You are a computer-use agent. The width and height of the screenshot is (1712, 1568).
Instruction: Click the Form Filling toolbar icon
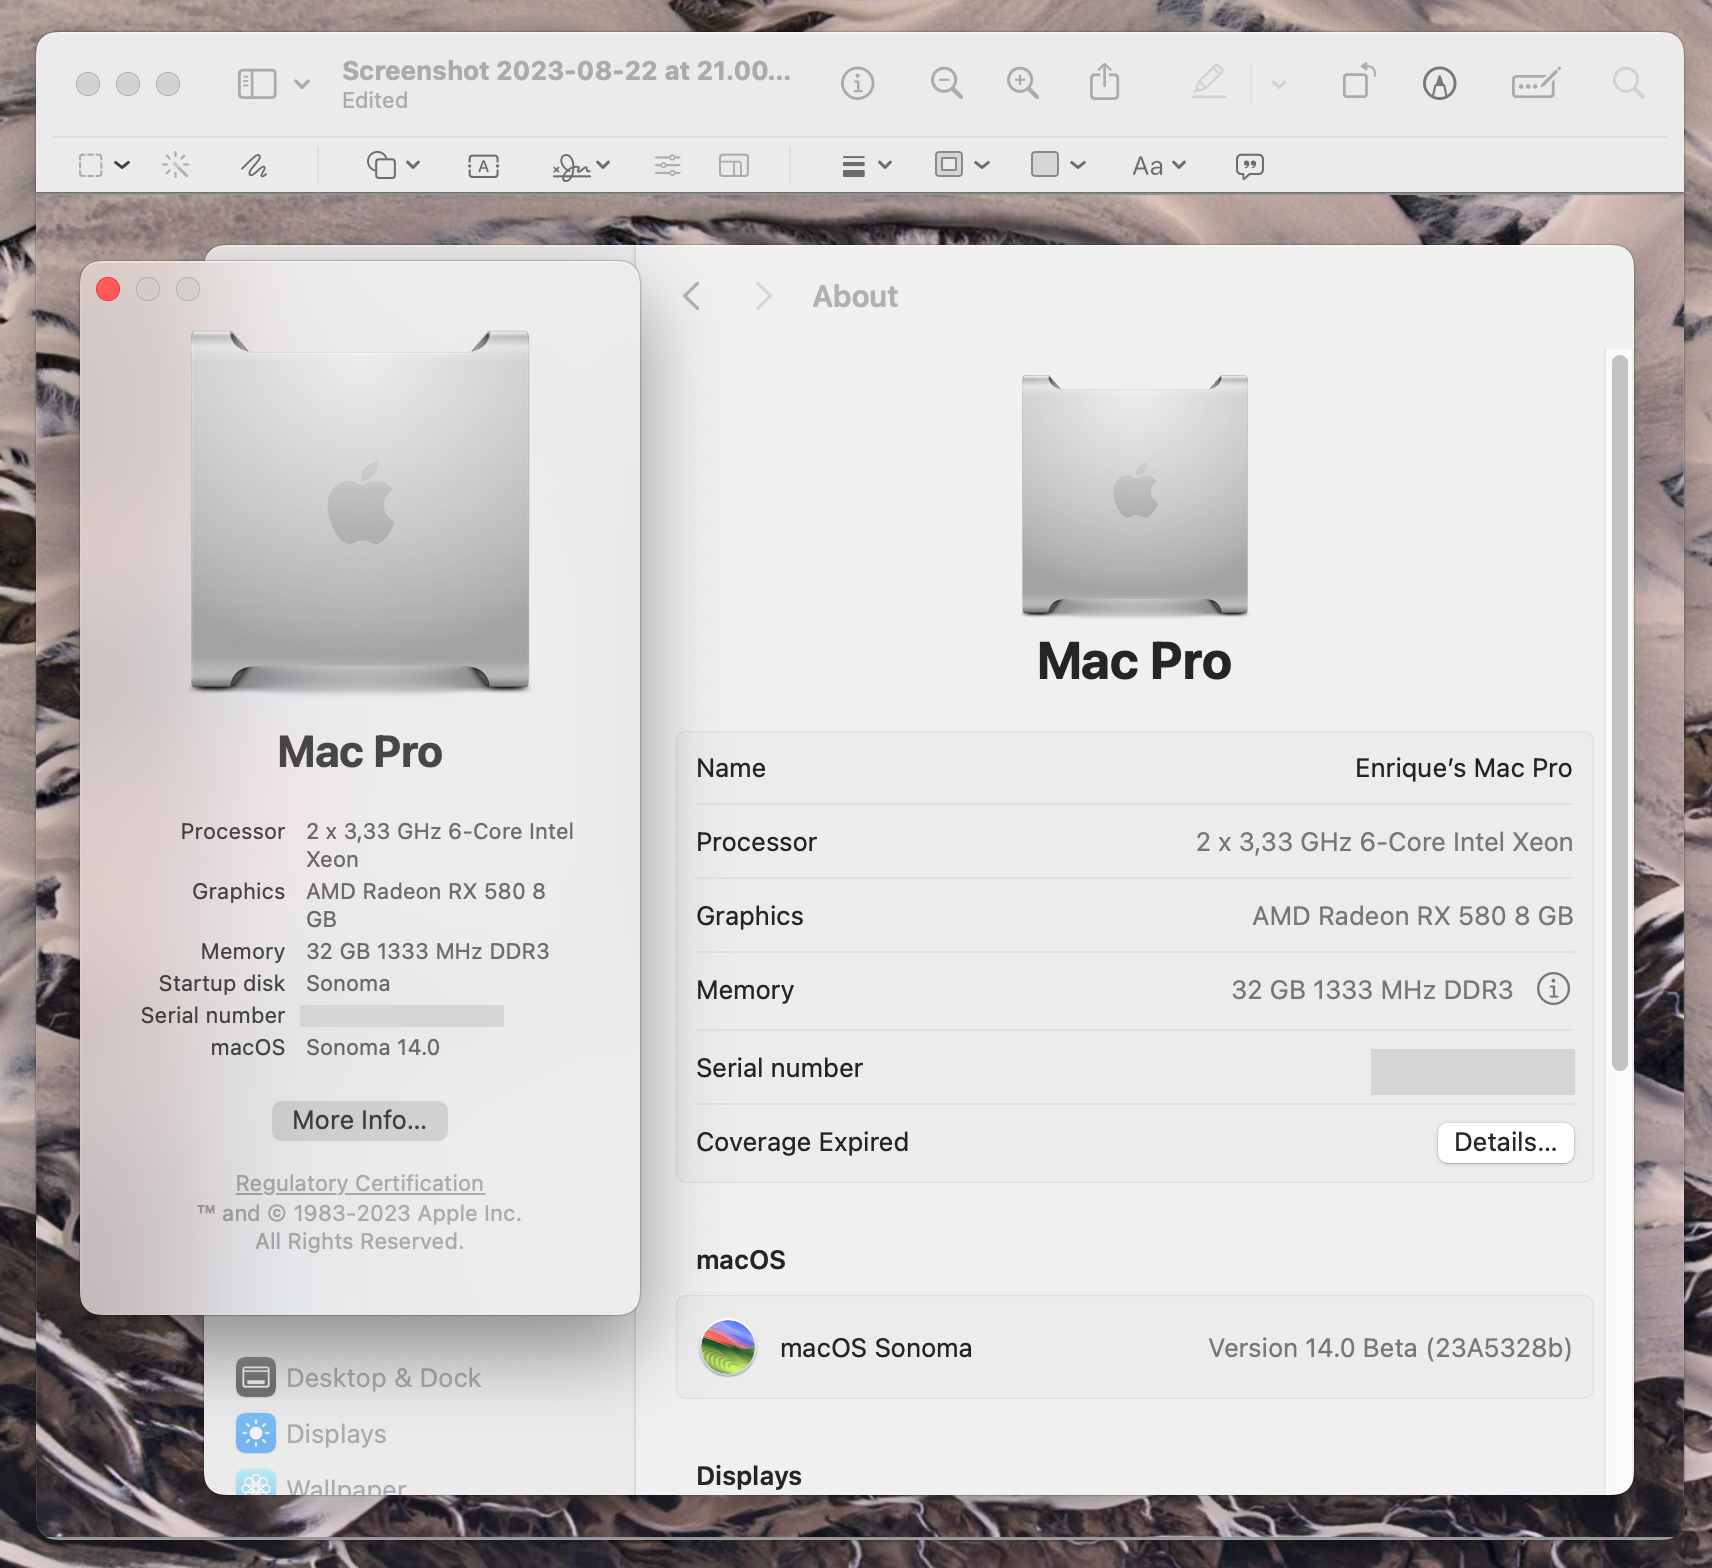pyautogui.click(x=1535, y=84)
